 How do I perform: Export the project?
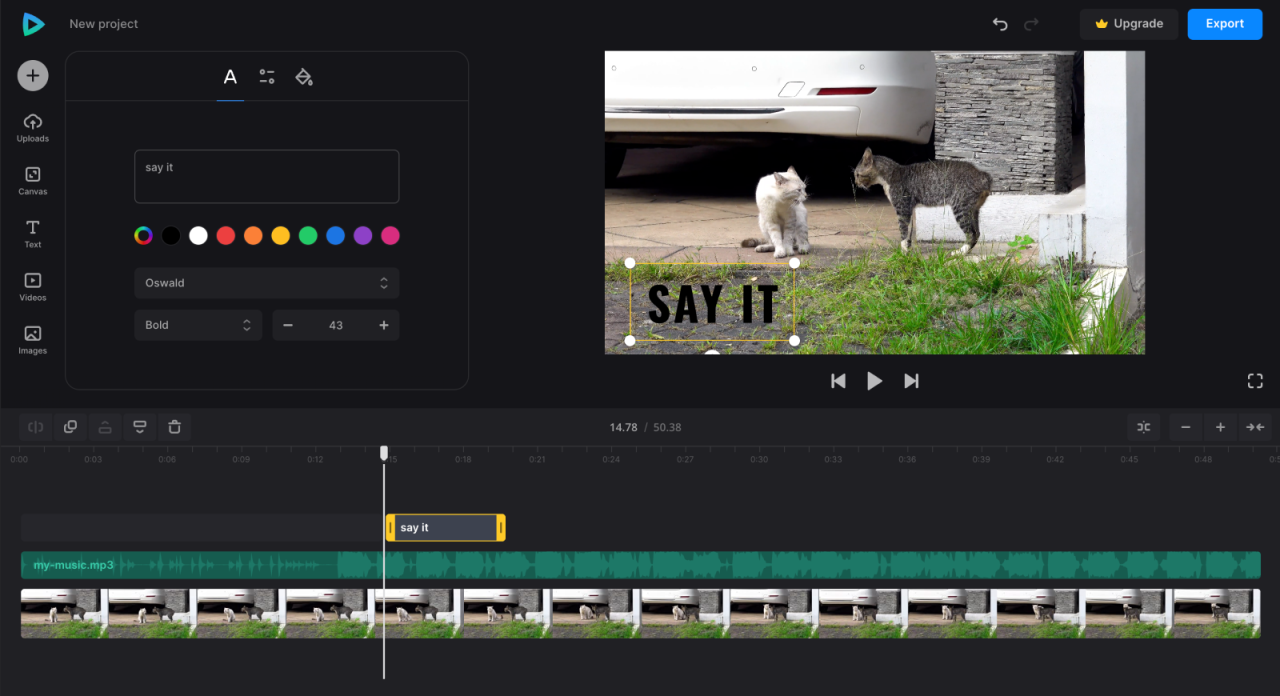1225,23
